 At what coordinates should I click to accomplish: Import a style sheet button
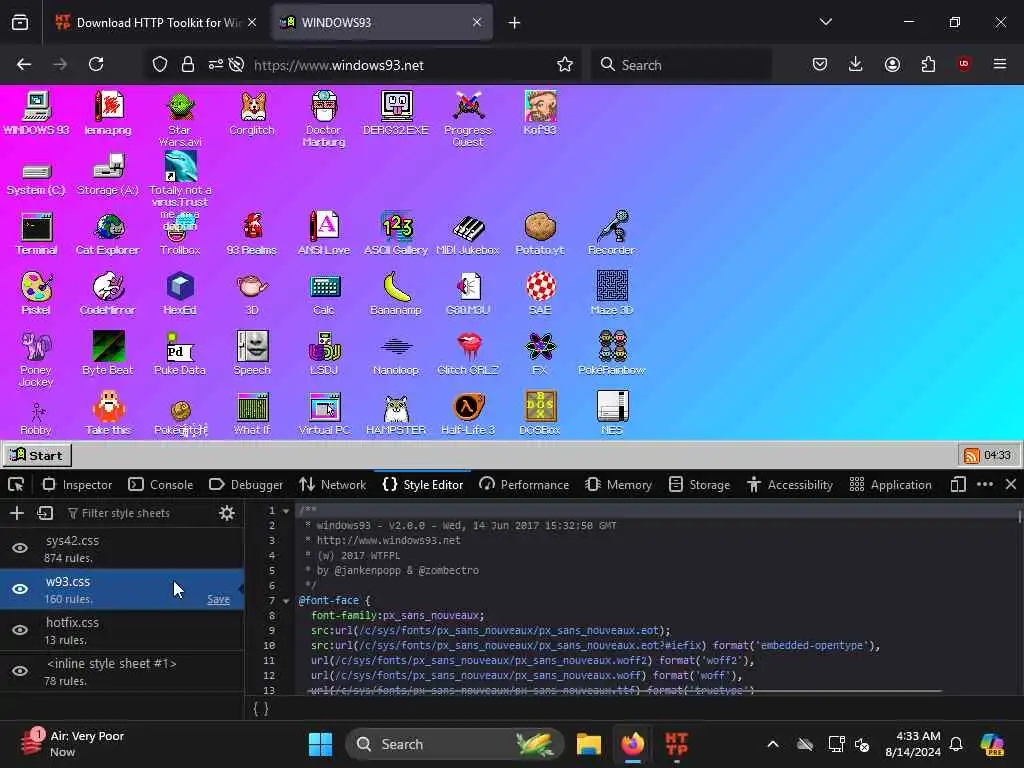pyautogui.click(x=45, y=513)
